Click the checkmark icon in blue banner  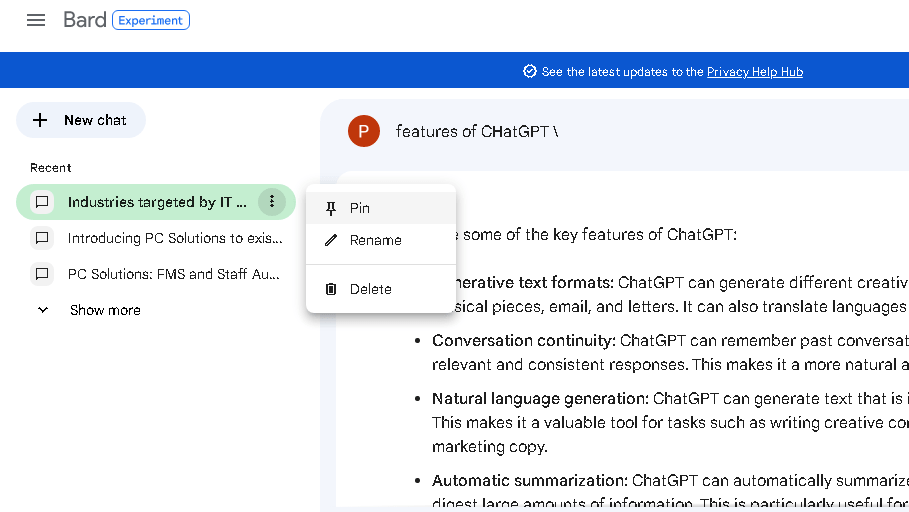point(530,72)
